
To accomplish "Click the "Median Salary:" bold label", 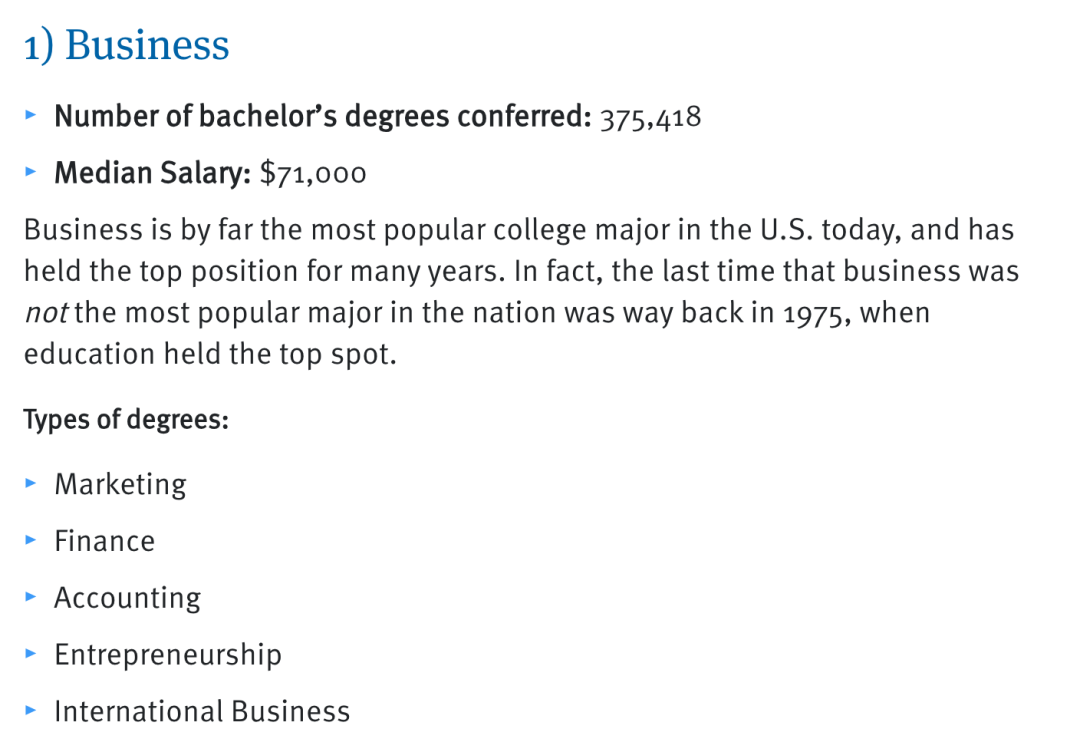I will [152, 174].
